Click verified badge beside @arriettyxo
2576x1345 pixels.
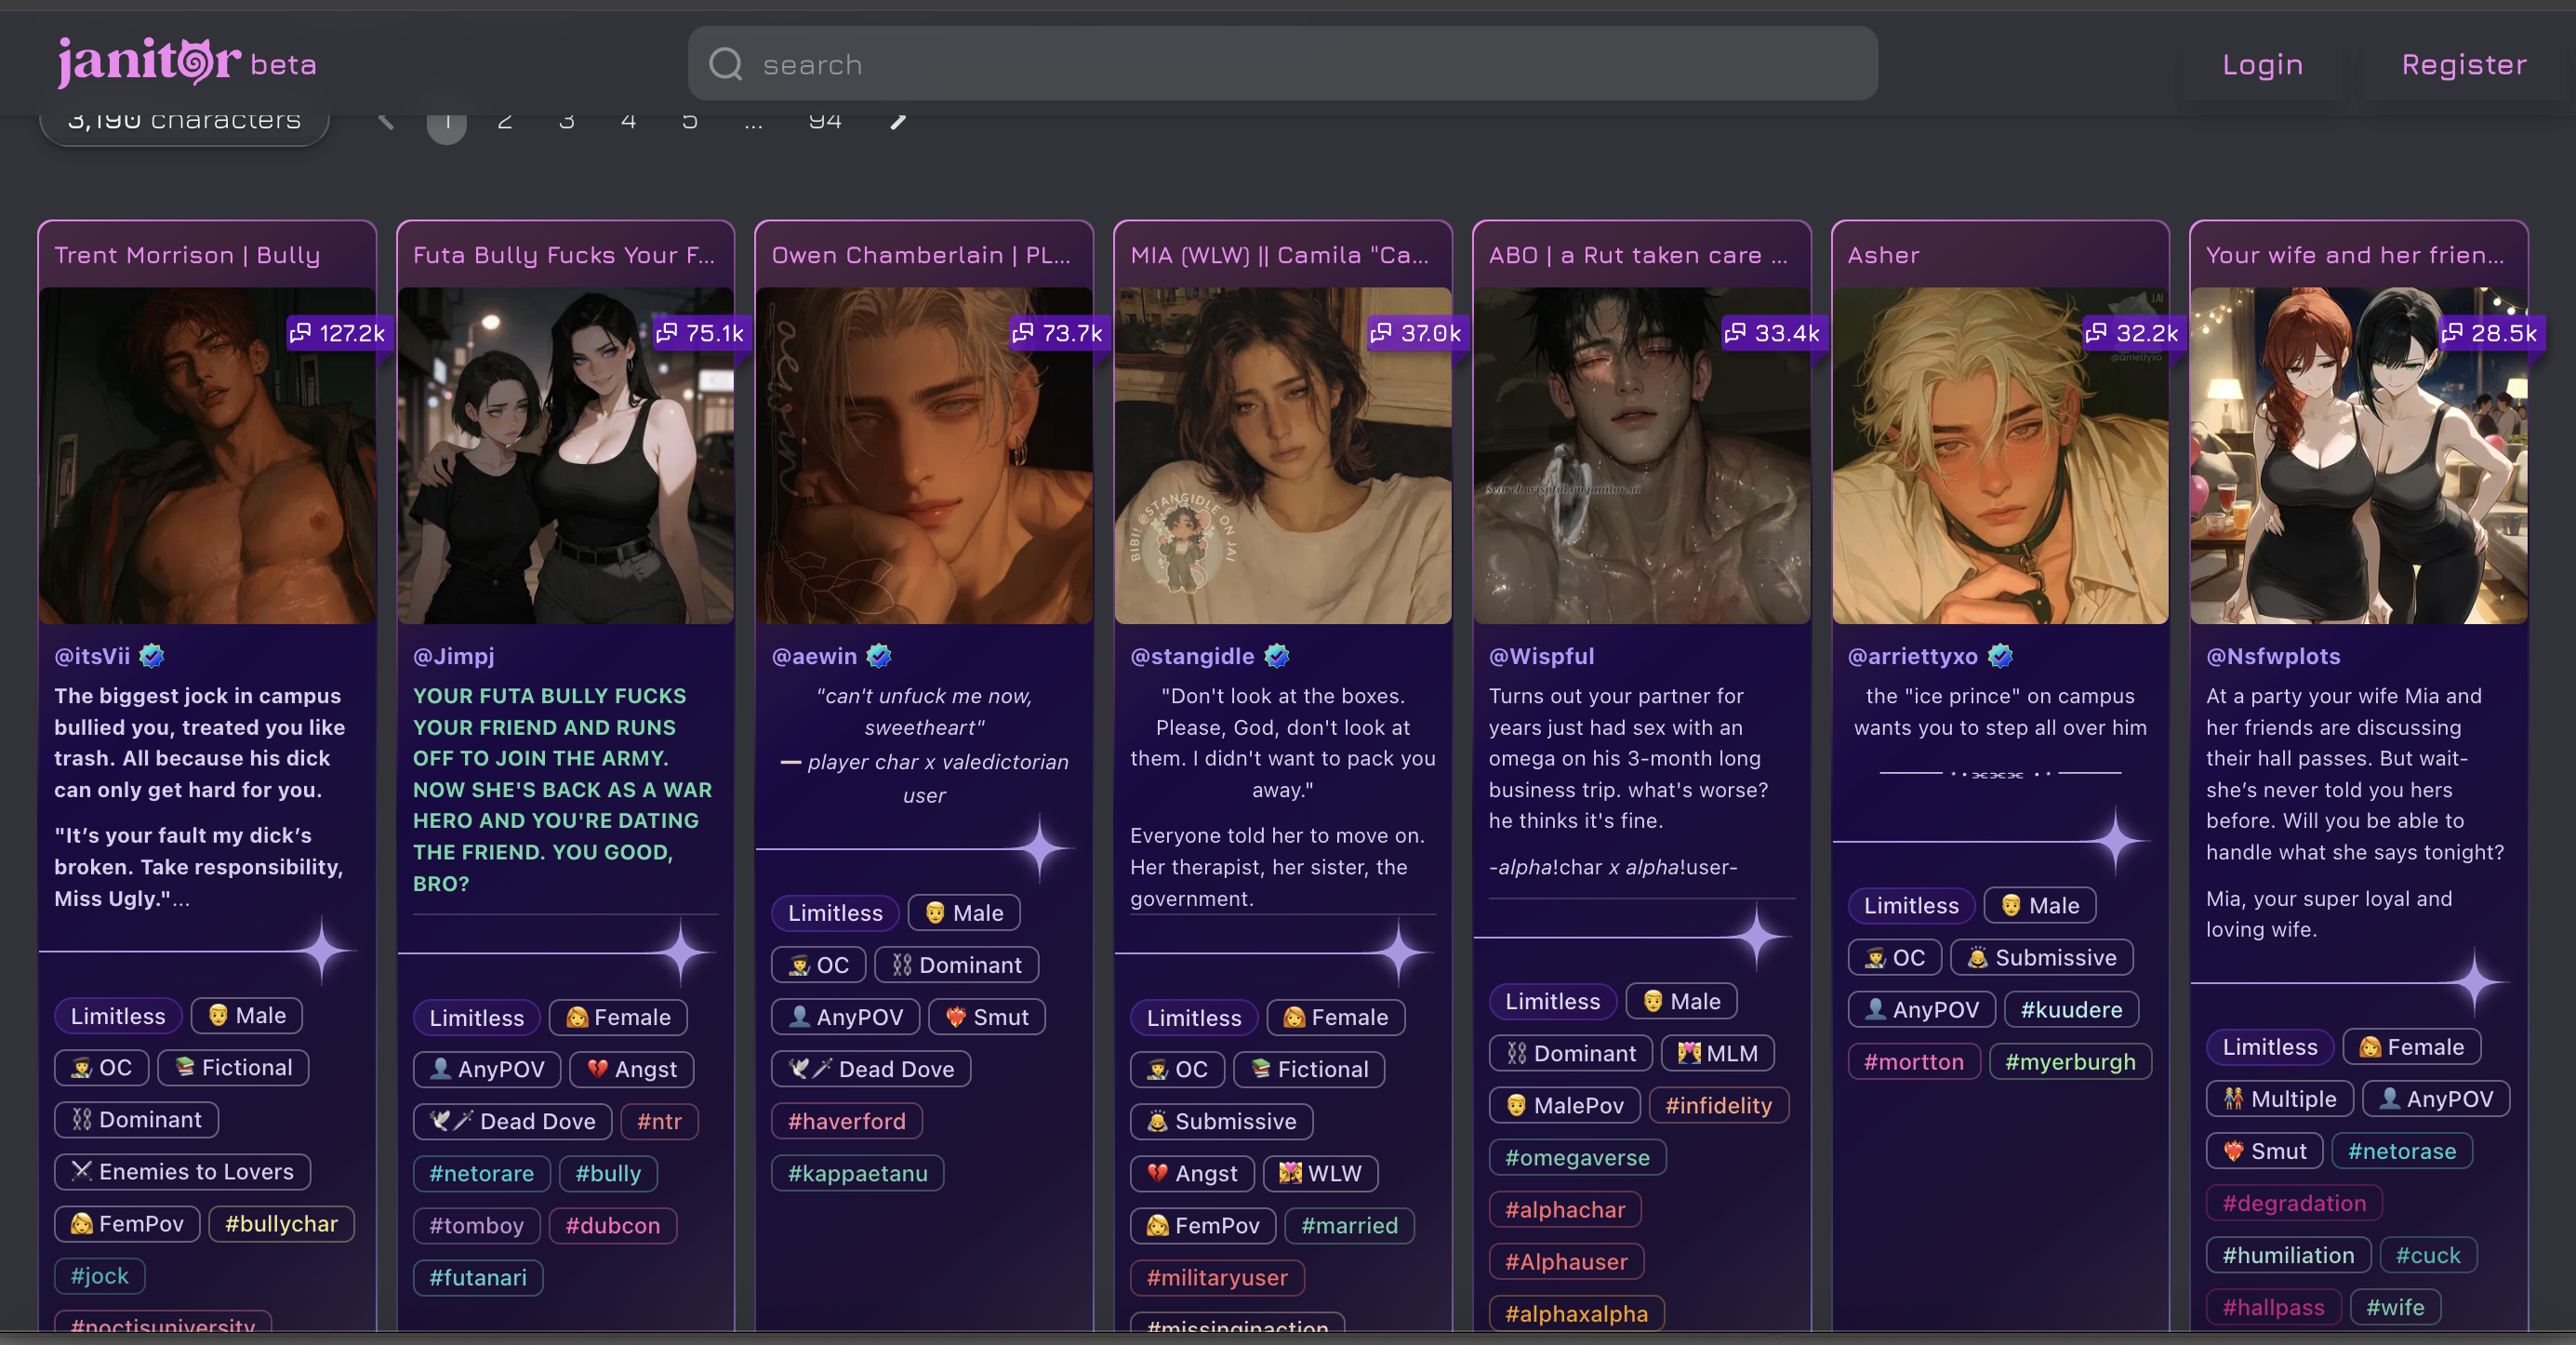[x=2000, y=656]
